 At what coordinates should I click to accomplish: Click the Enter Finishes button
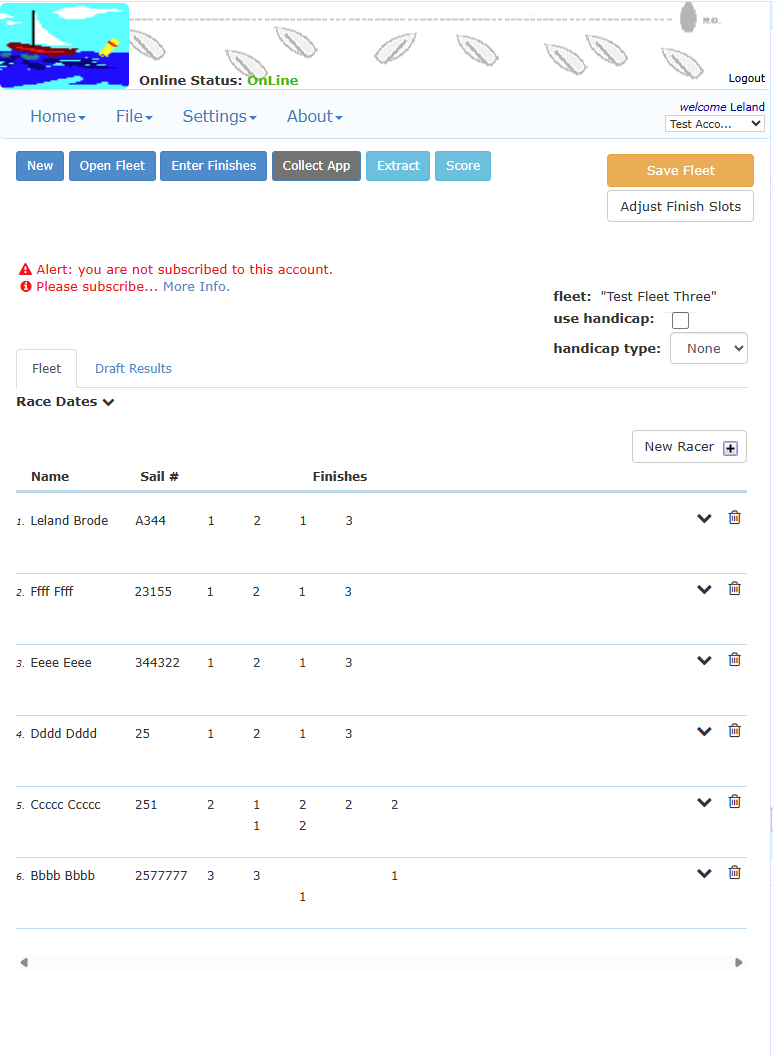(x=214, y=166)
